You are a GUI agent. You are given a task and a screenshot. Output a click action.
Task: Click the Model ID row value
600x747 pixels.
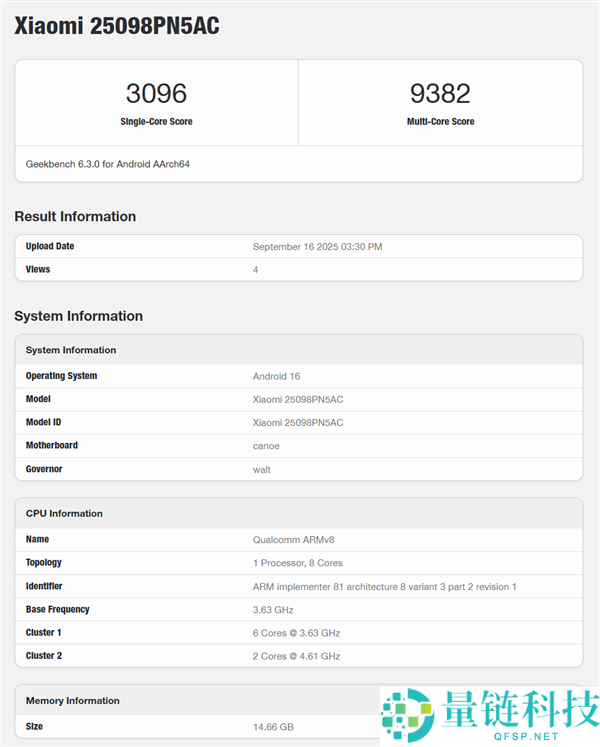(298, 423)
